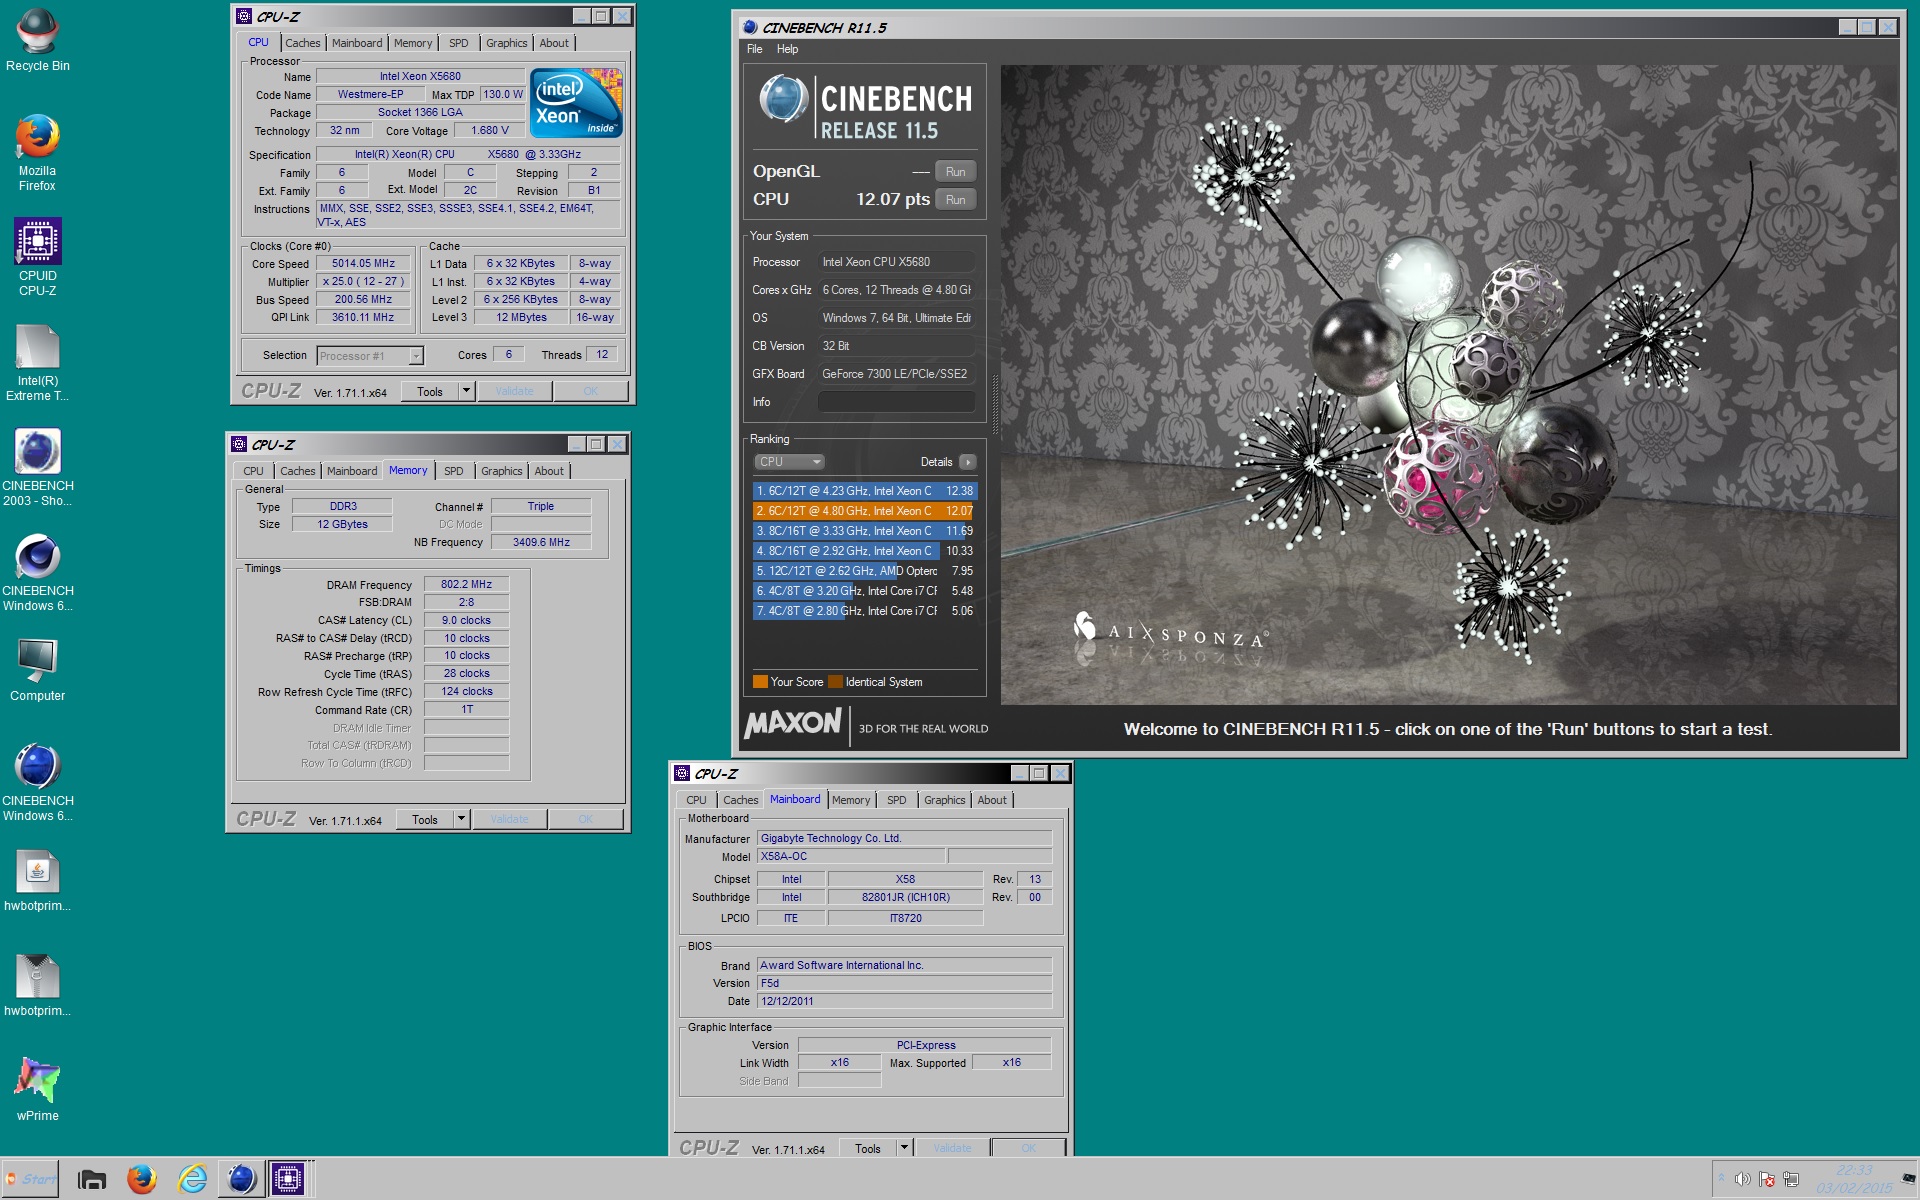Click the BIOS date 12/12/2011 field
Screen dimensions: 1920x1200
coord(904,1001)
